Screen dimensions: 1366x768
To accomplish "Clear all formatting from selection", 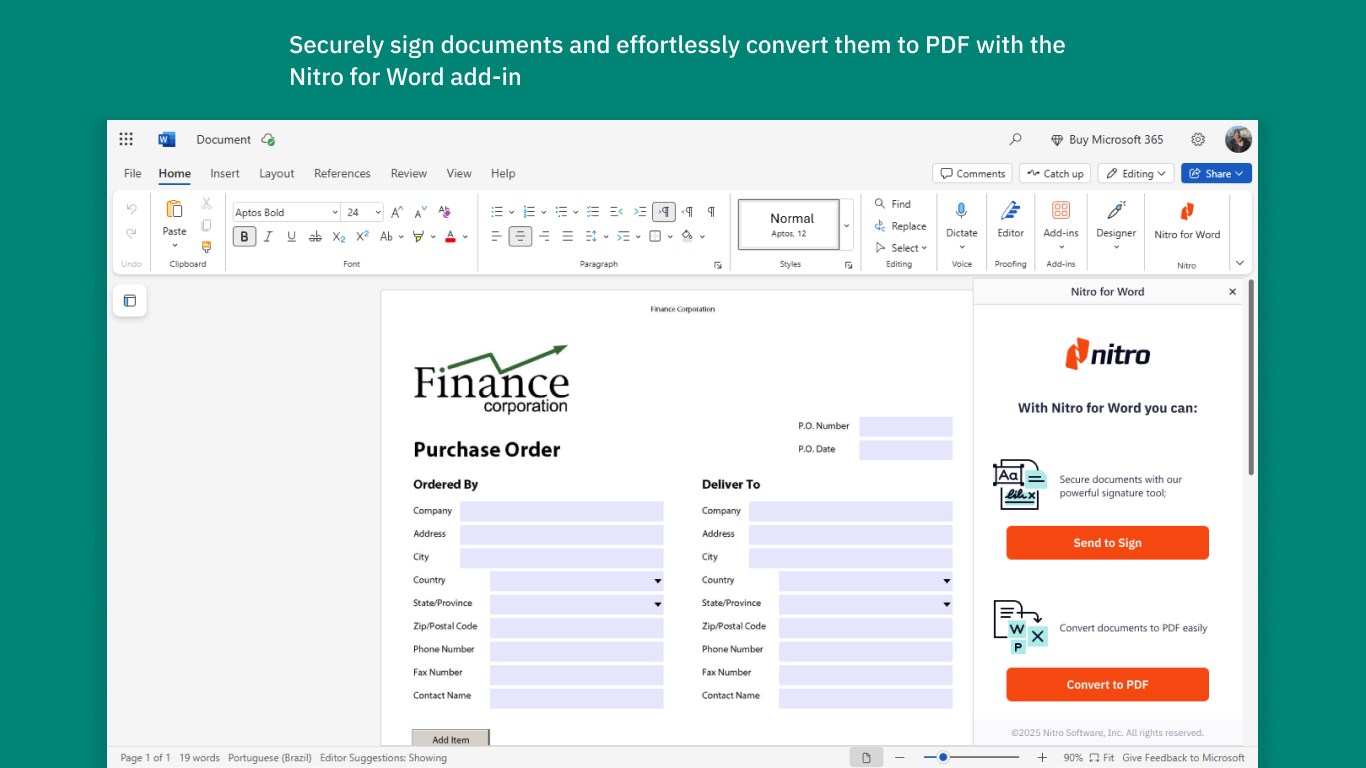I will tap(445, 212).
